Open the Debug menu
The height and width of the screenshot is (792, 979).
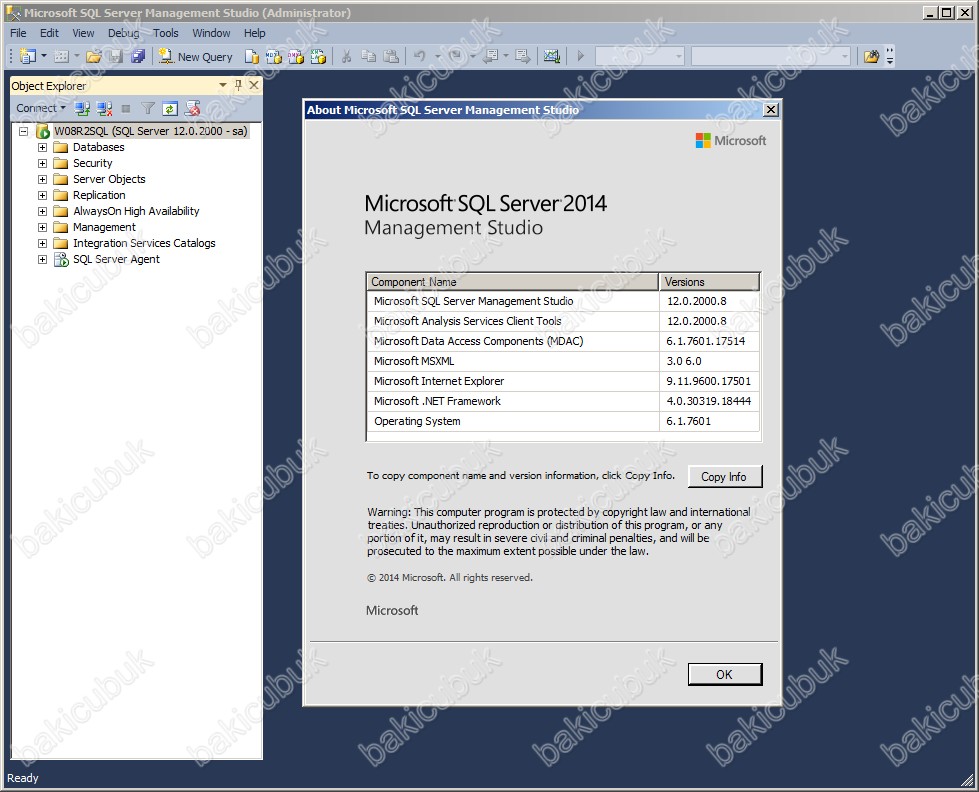click(124, 33)
